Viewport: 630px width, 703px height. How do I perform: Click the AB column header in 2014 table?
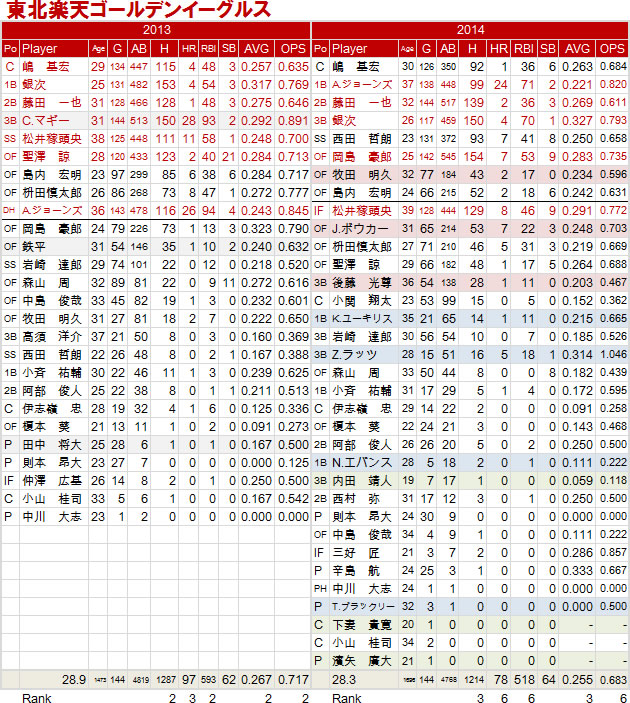click(448, 48)
